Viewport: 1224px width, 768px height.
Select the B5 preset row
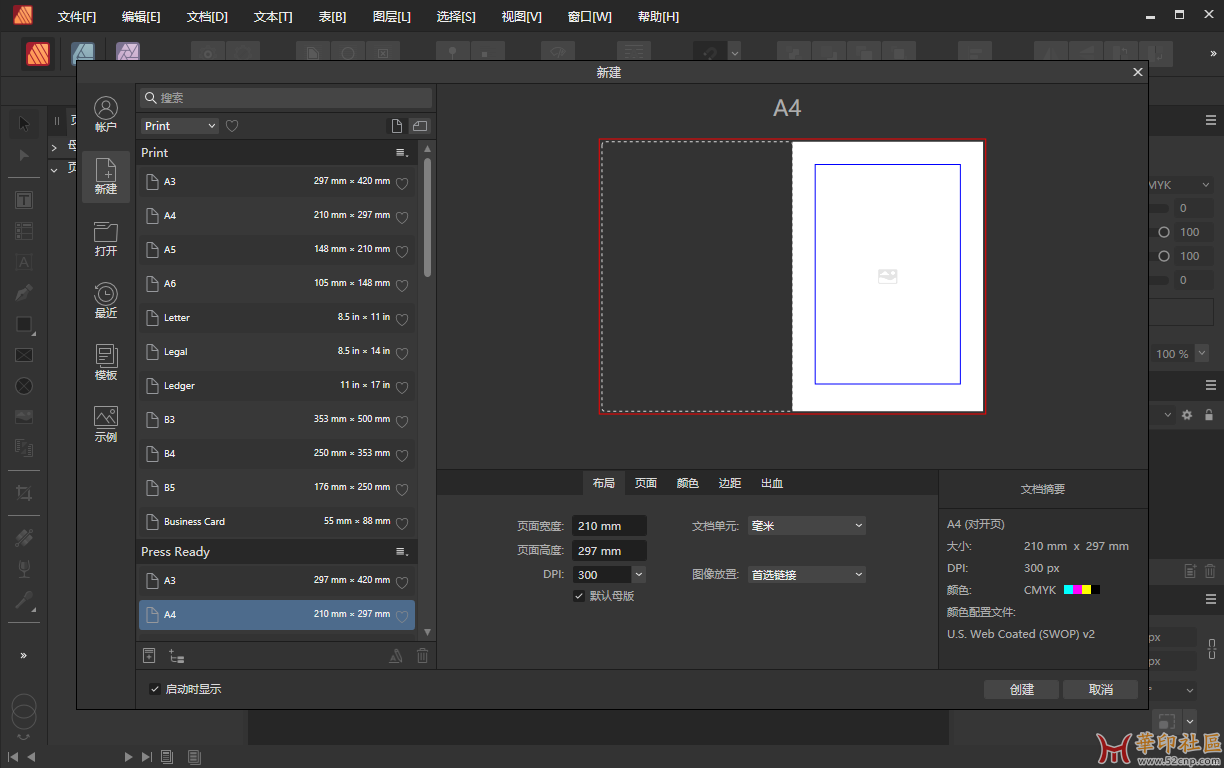click(277, 488)
